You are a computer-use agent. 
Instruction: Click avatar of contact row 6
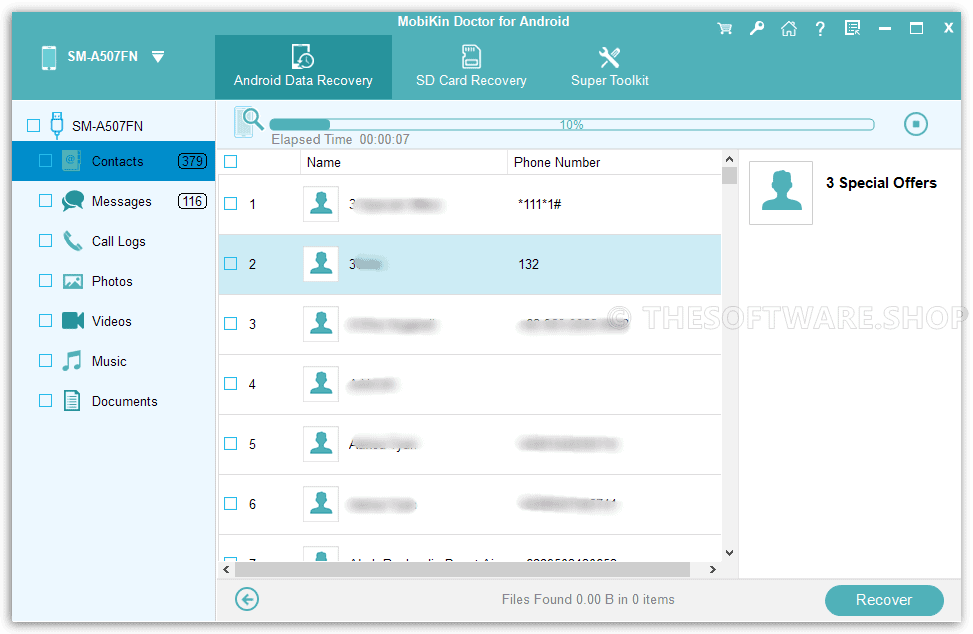click(x=321, y=504)
